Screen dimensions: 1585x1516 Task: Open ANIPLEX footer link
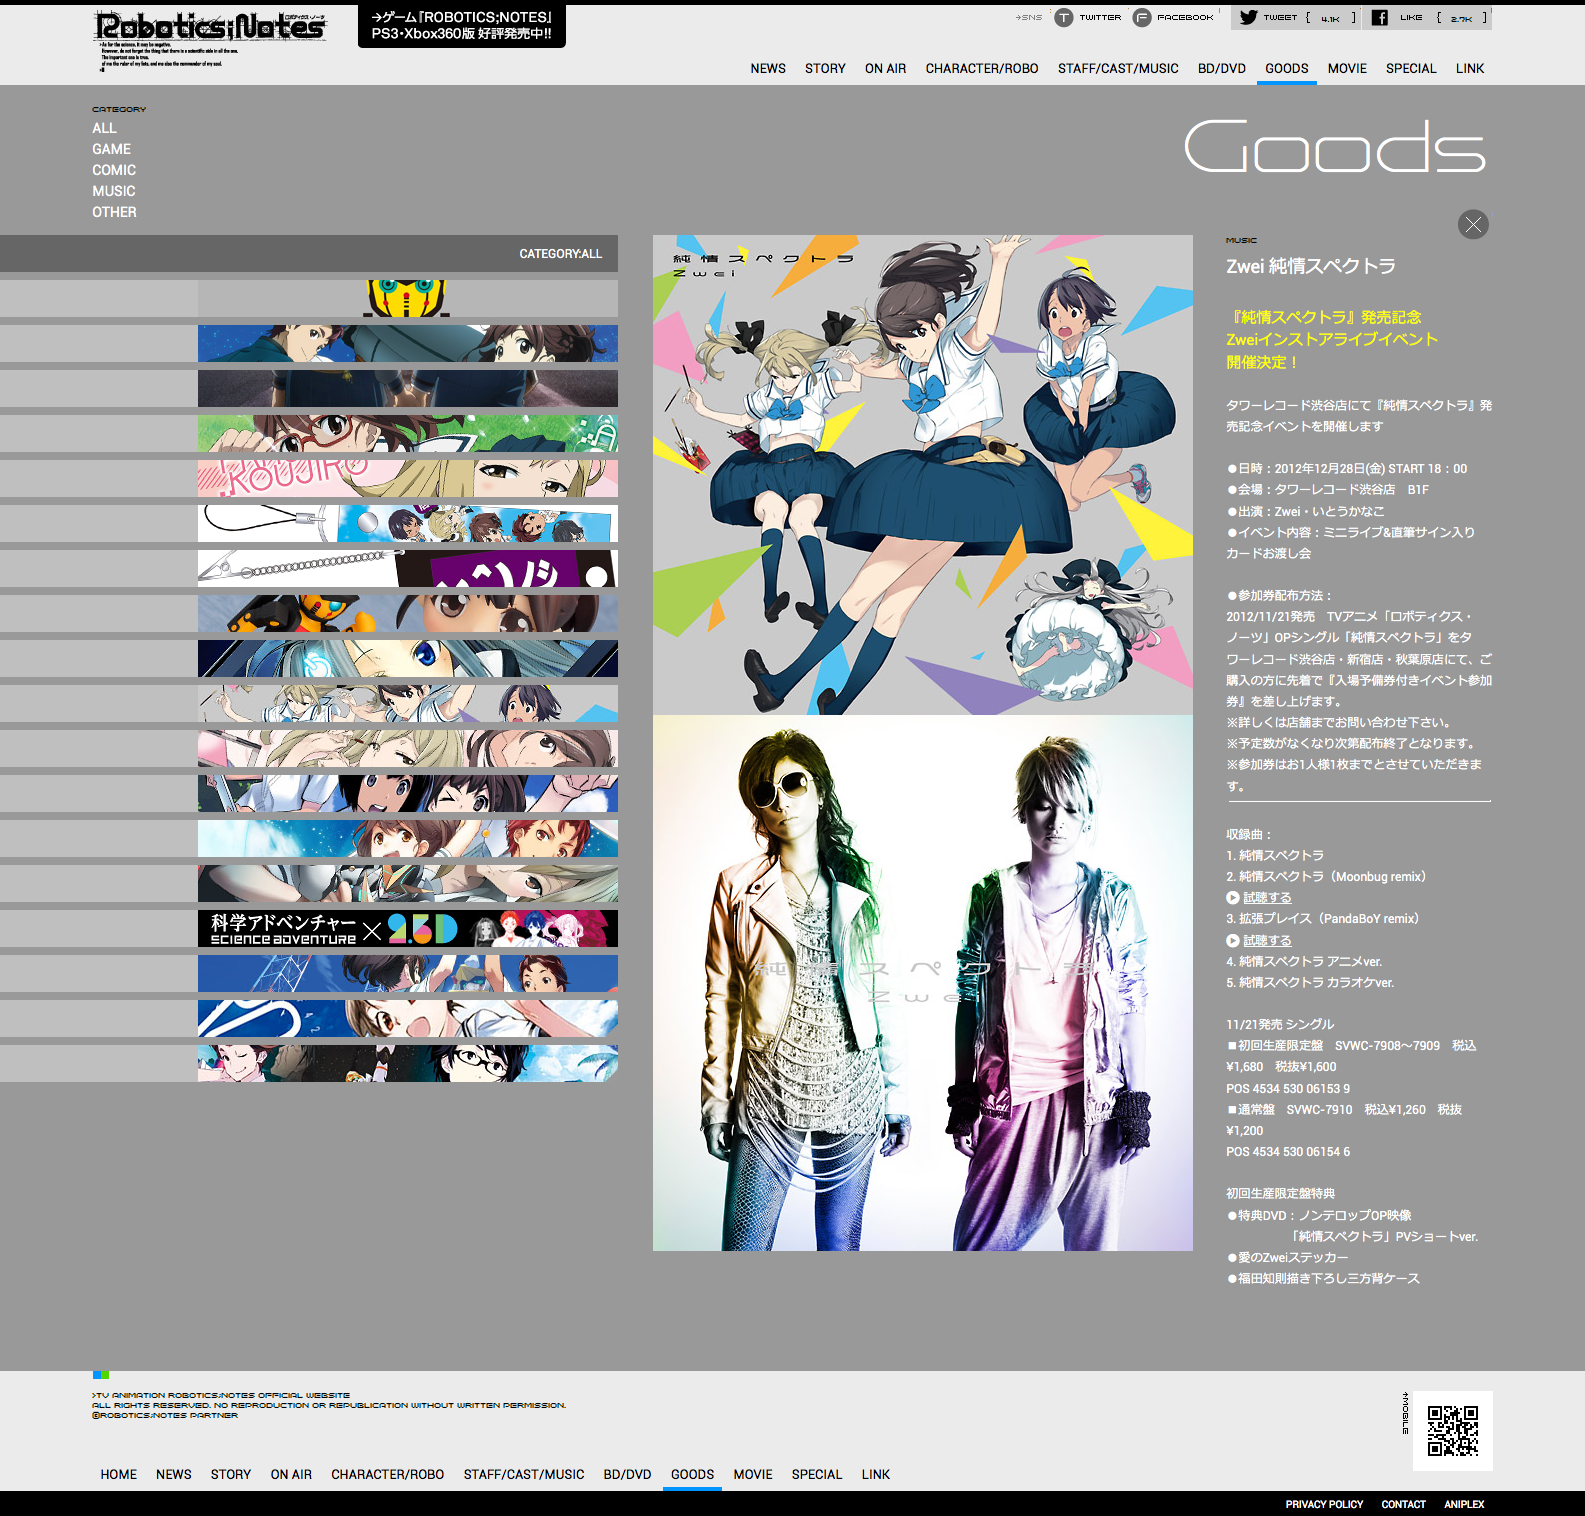click(1464, 1505)
